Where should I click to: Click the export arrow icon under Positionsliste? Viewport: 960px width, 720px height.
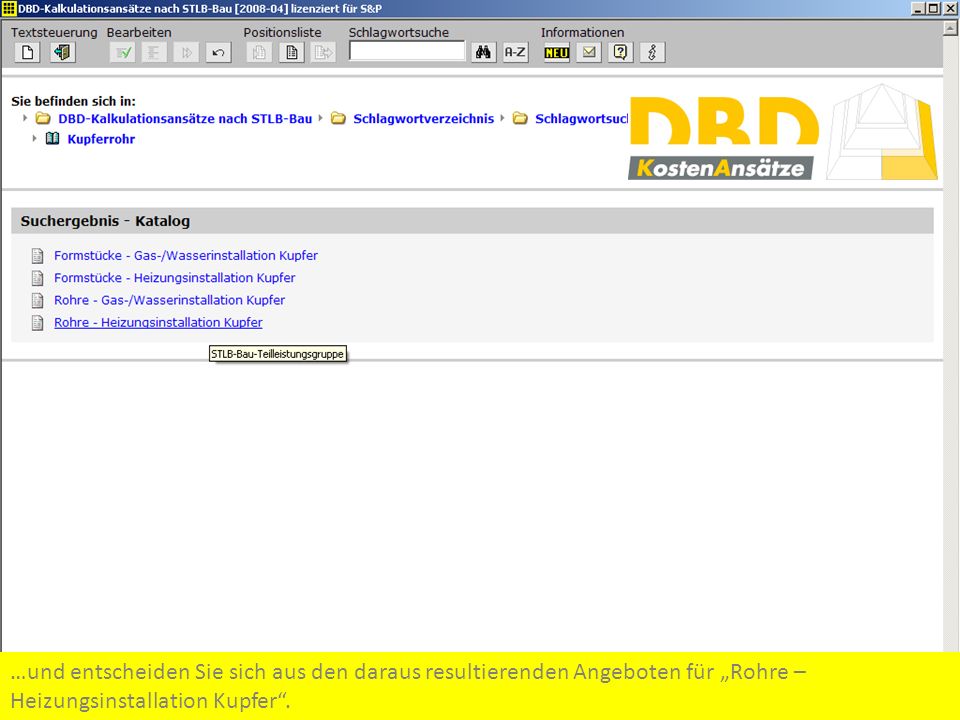pos(323,53)
